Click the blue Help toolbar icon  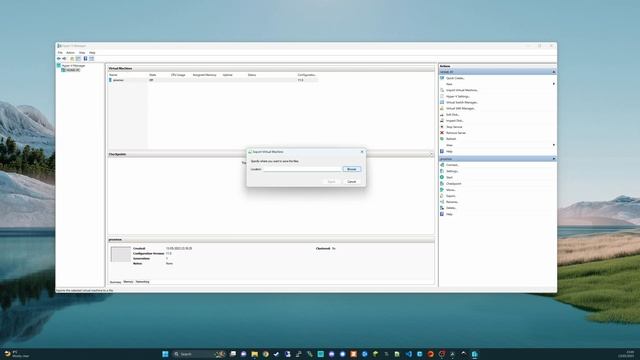[x=85, y=59]
